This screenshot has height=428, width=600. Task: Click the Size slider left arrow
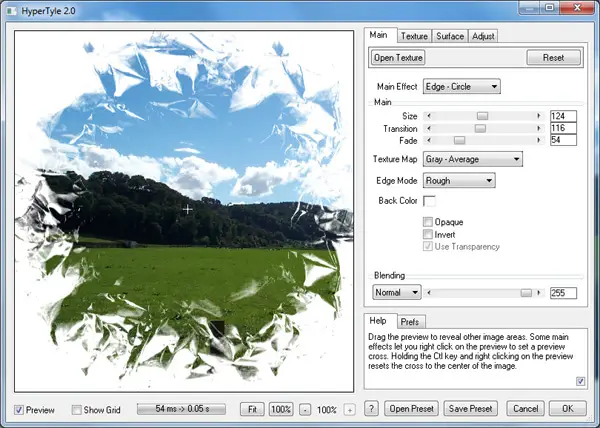pyautogui.click(x=429, y=116)
